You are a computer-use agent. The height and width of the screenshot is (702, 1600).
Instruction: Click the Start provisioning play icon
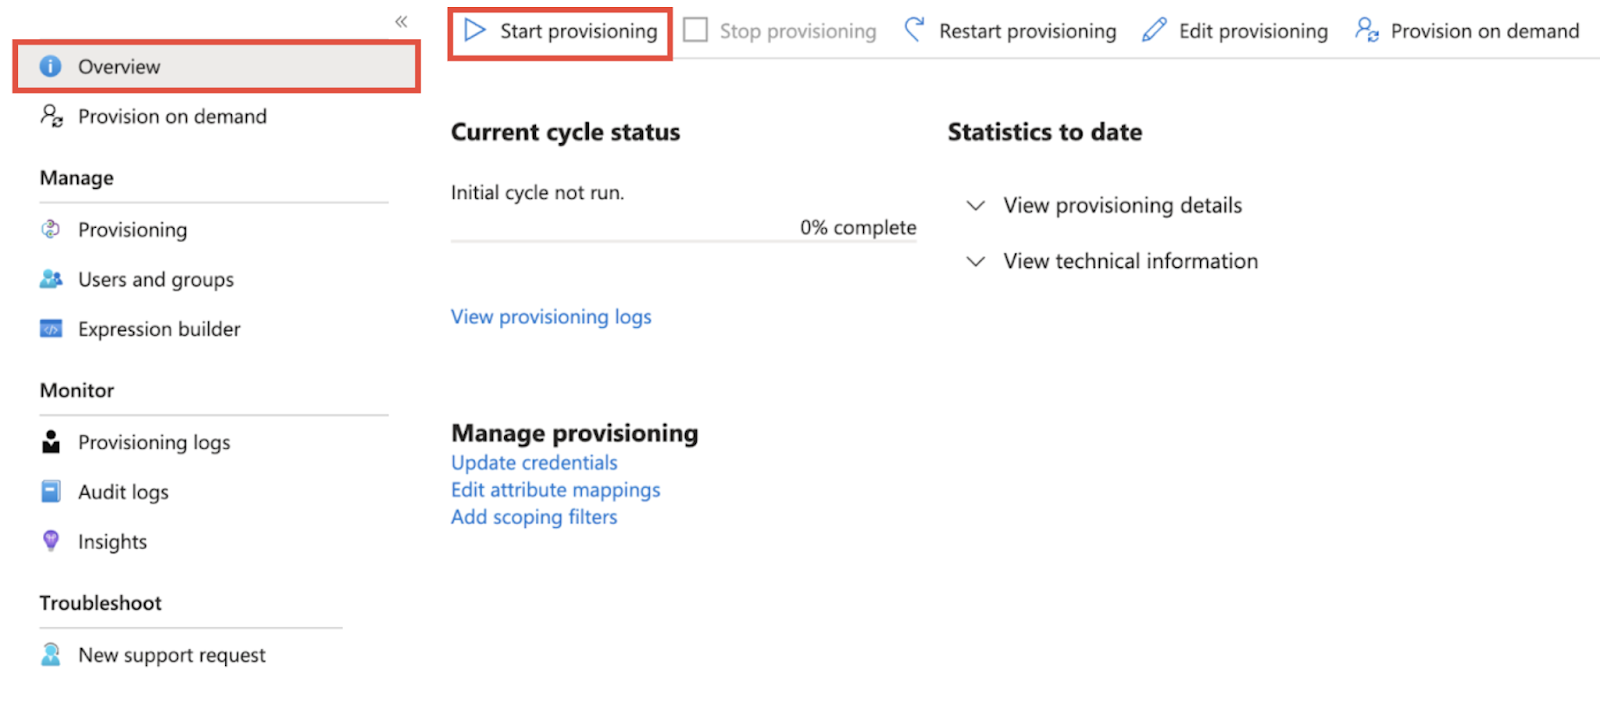(x=475, y=30)
